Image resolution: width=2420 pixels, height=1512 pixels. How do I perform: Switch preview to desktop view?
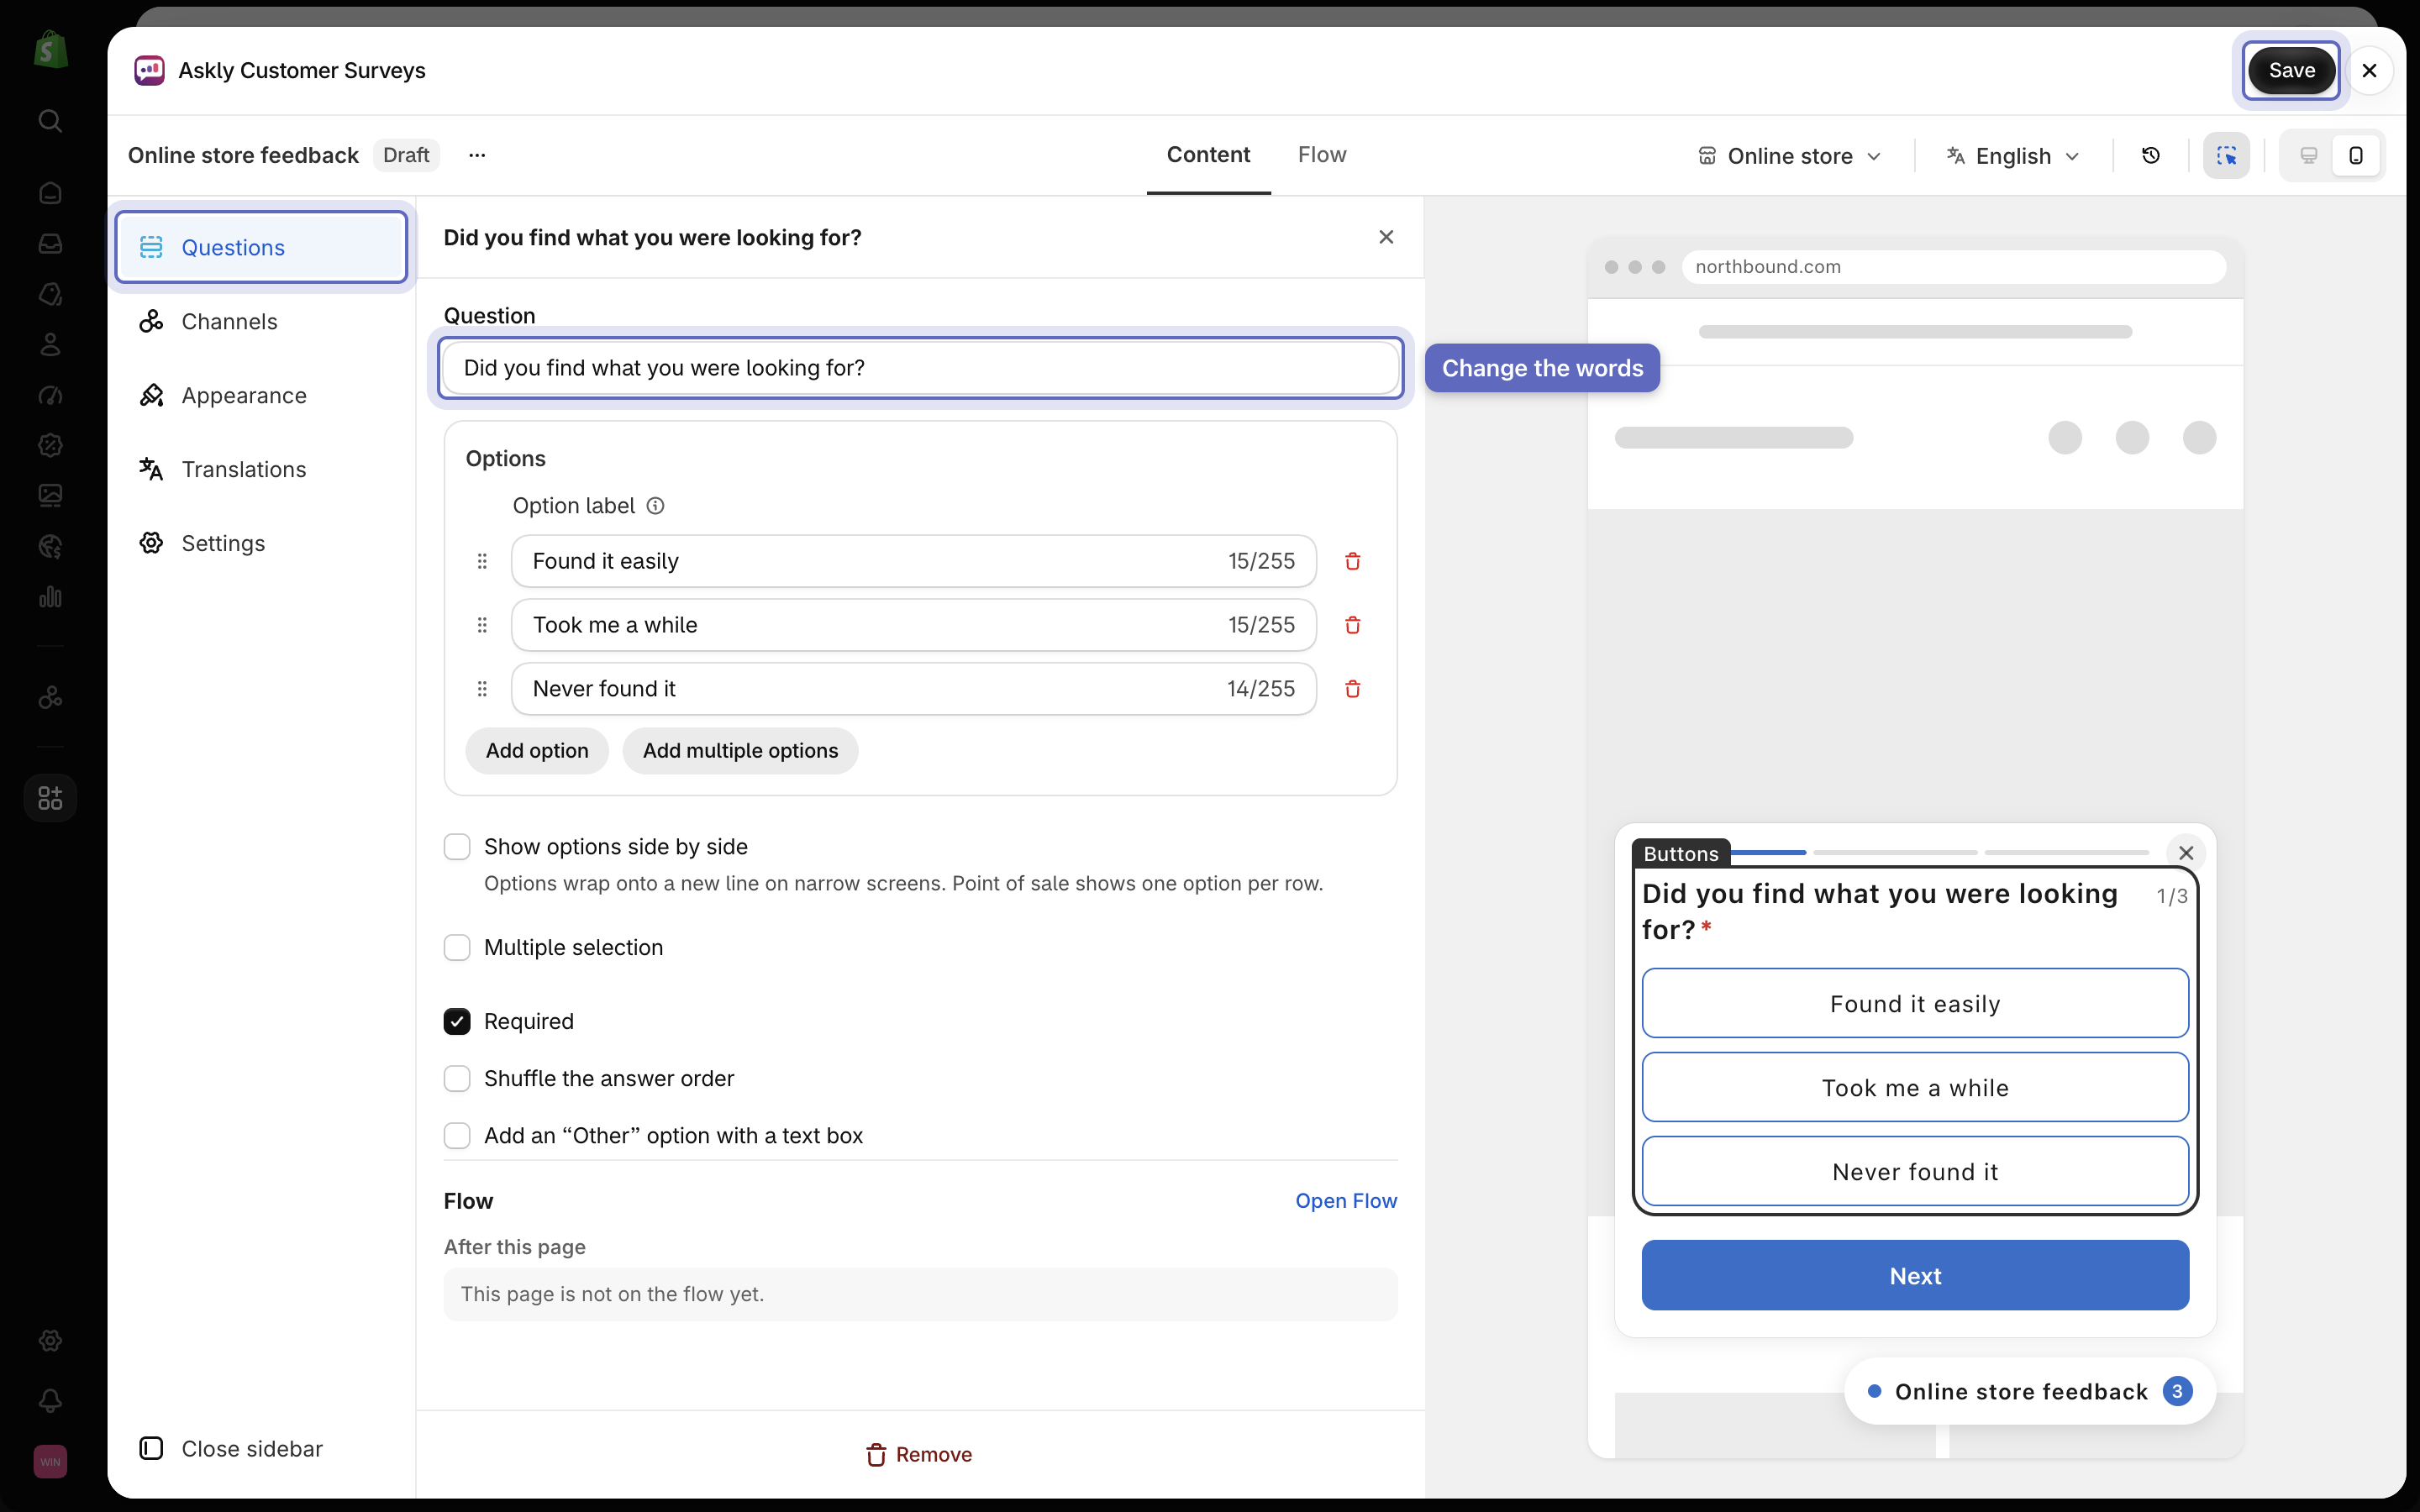(x=2309, y=155)
